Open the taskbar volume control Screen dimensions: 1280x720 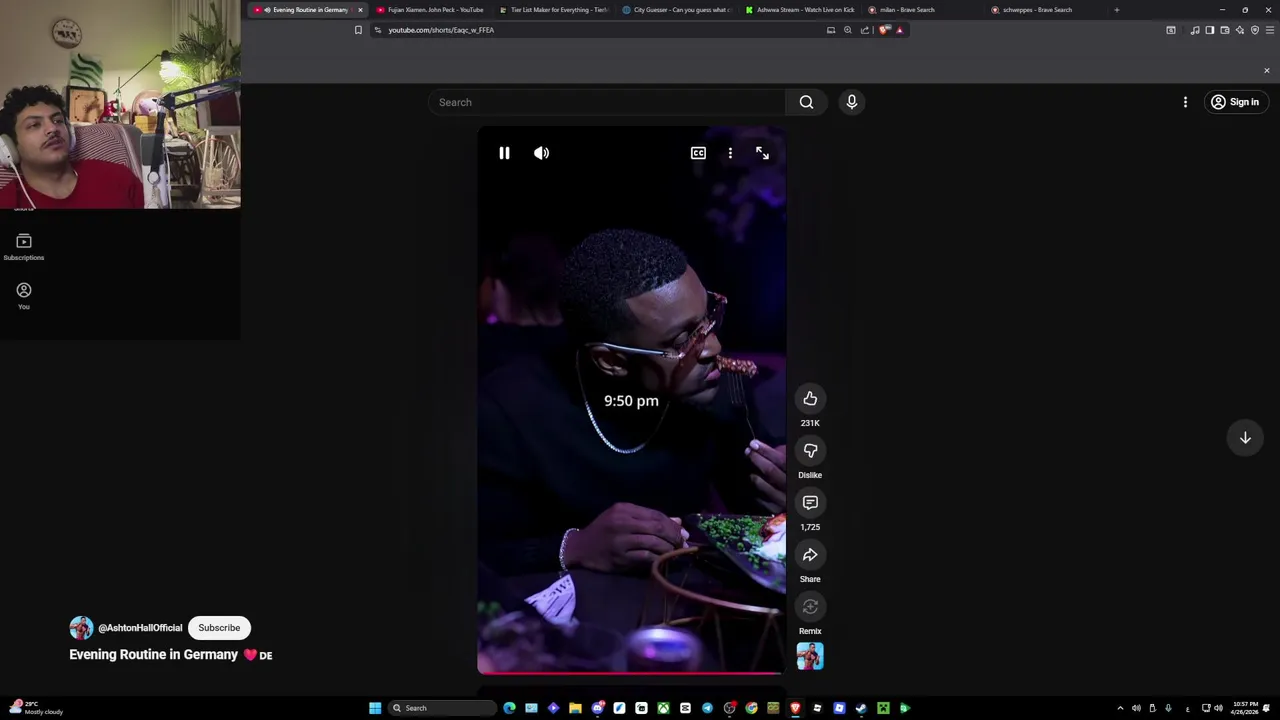point(1218,708)
